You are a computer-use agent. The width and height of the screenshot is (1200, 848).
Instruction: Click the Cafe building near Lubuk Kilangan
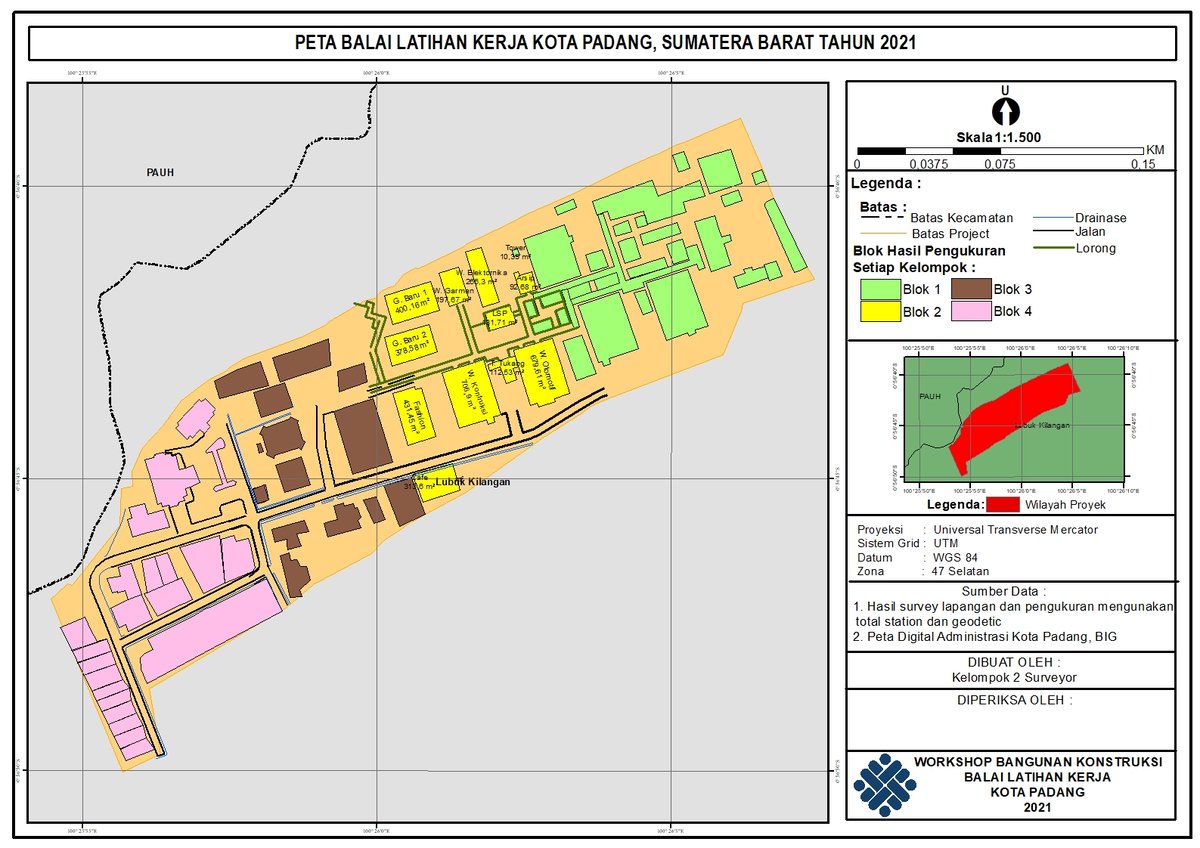pos(437,483)
